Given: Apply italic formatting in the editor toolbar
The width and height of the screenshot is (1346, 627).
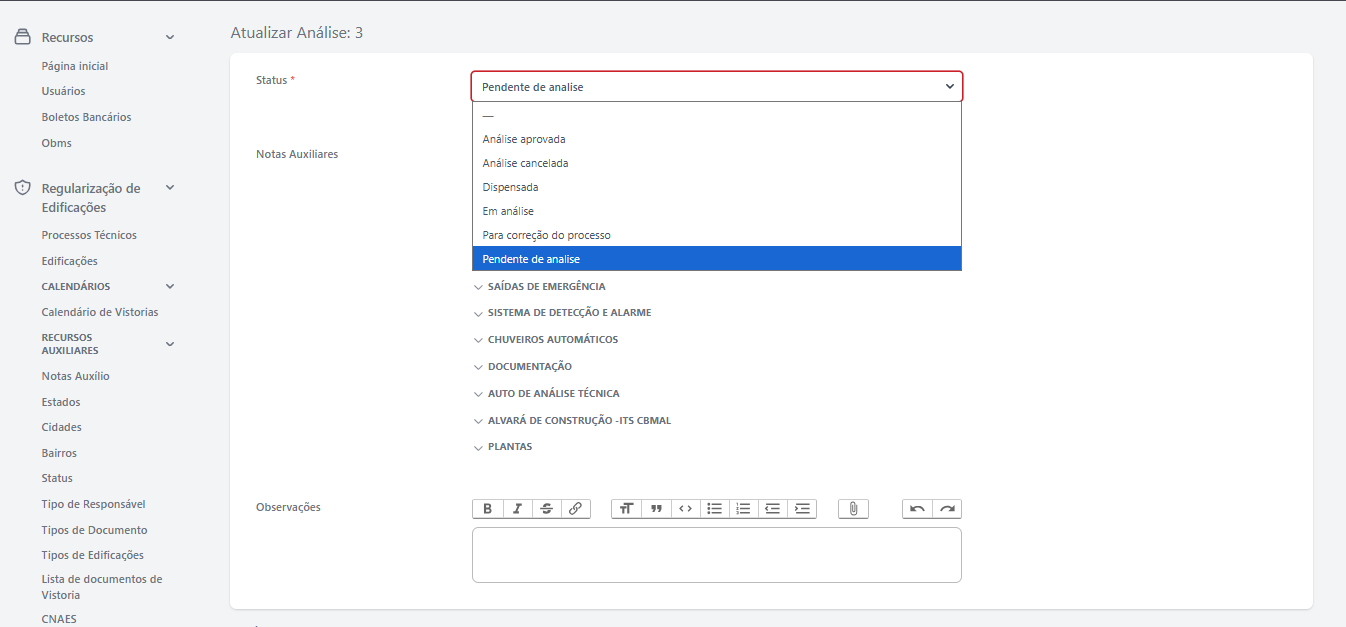Looking at the screenshot, I should 517,509.
